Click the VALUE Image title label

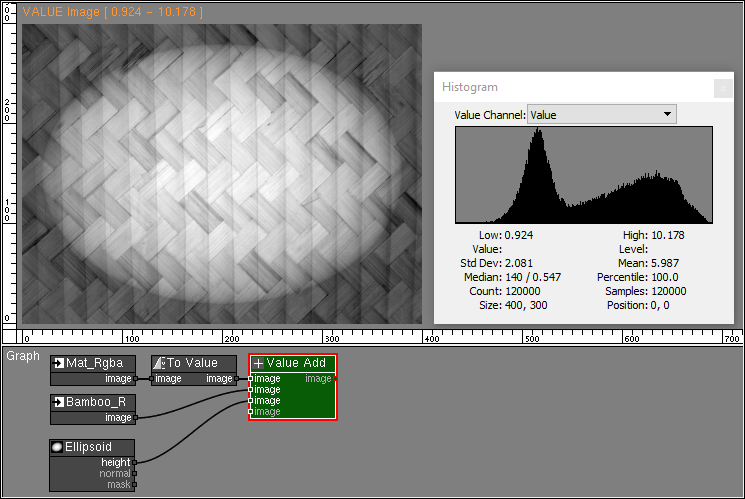112,12
